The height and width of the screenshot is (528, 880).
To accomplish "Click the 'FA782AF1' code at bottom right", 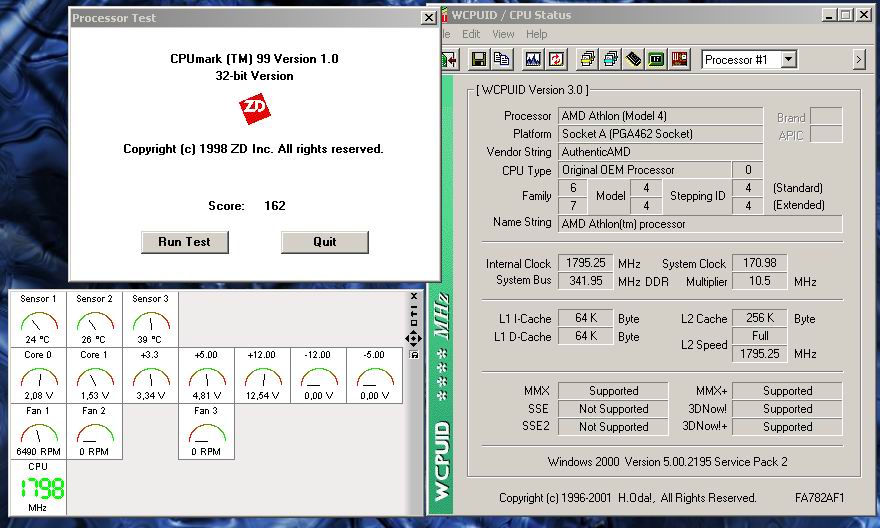I will pyautogui.click(x=819, y=498).
